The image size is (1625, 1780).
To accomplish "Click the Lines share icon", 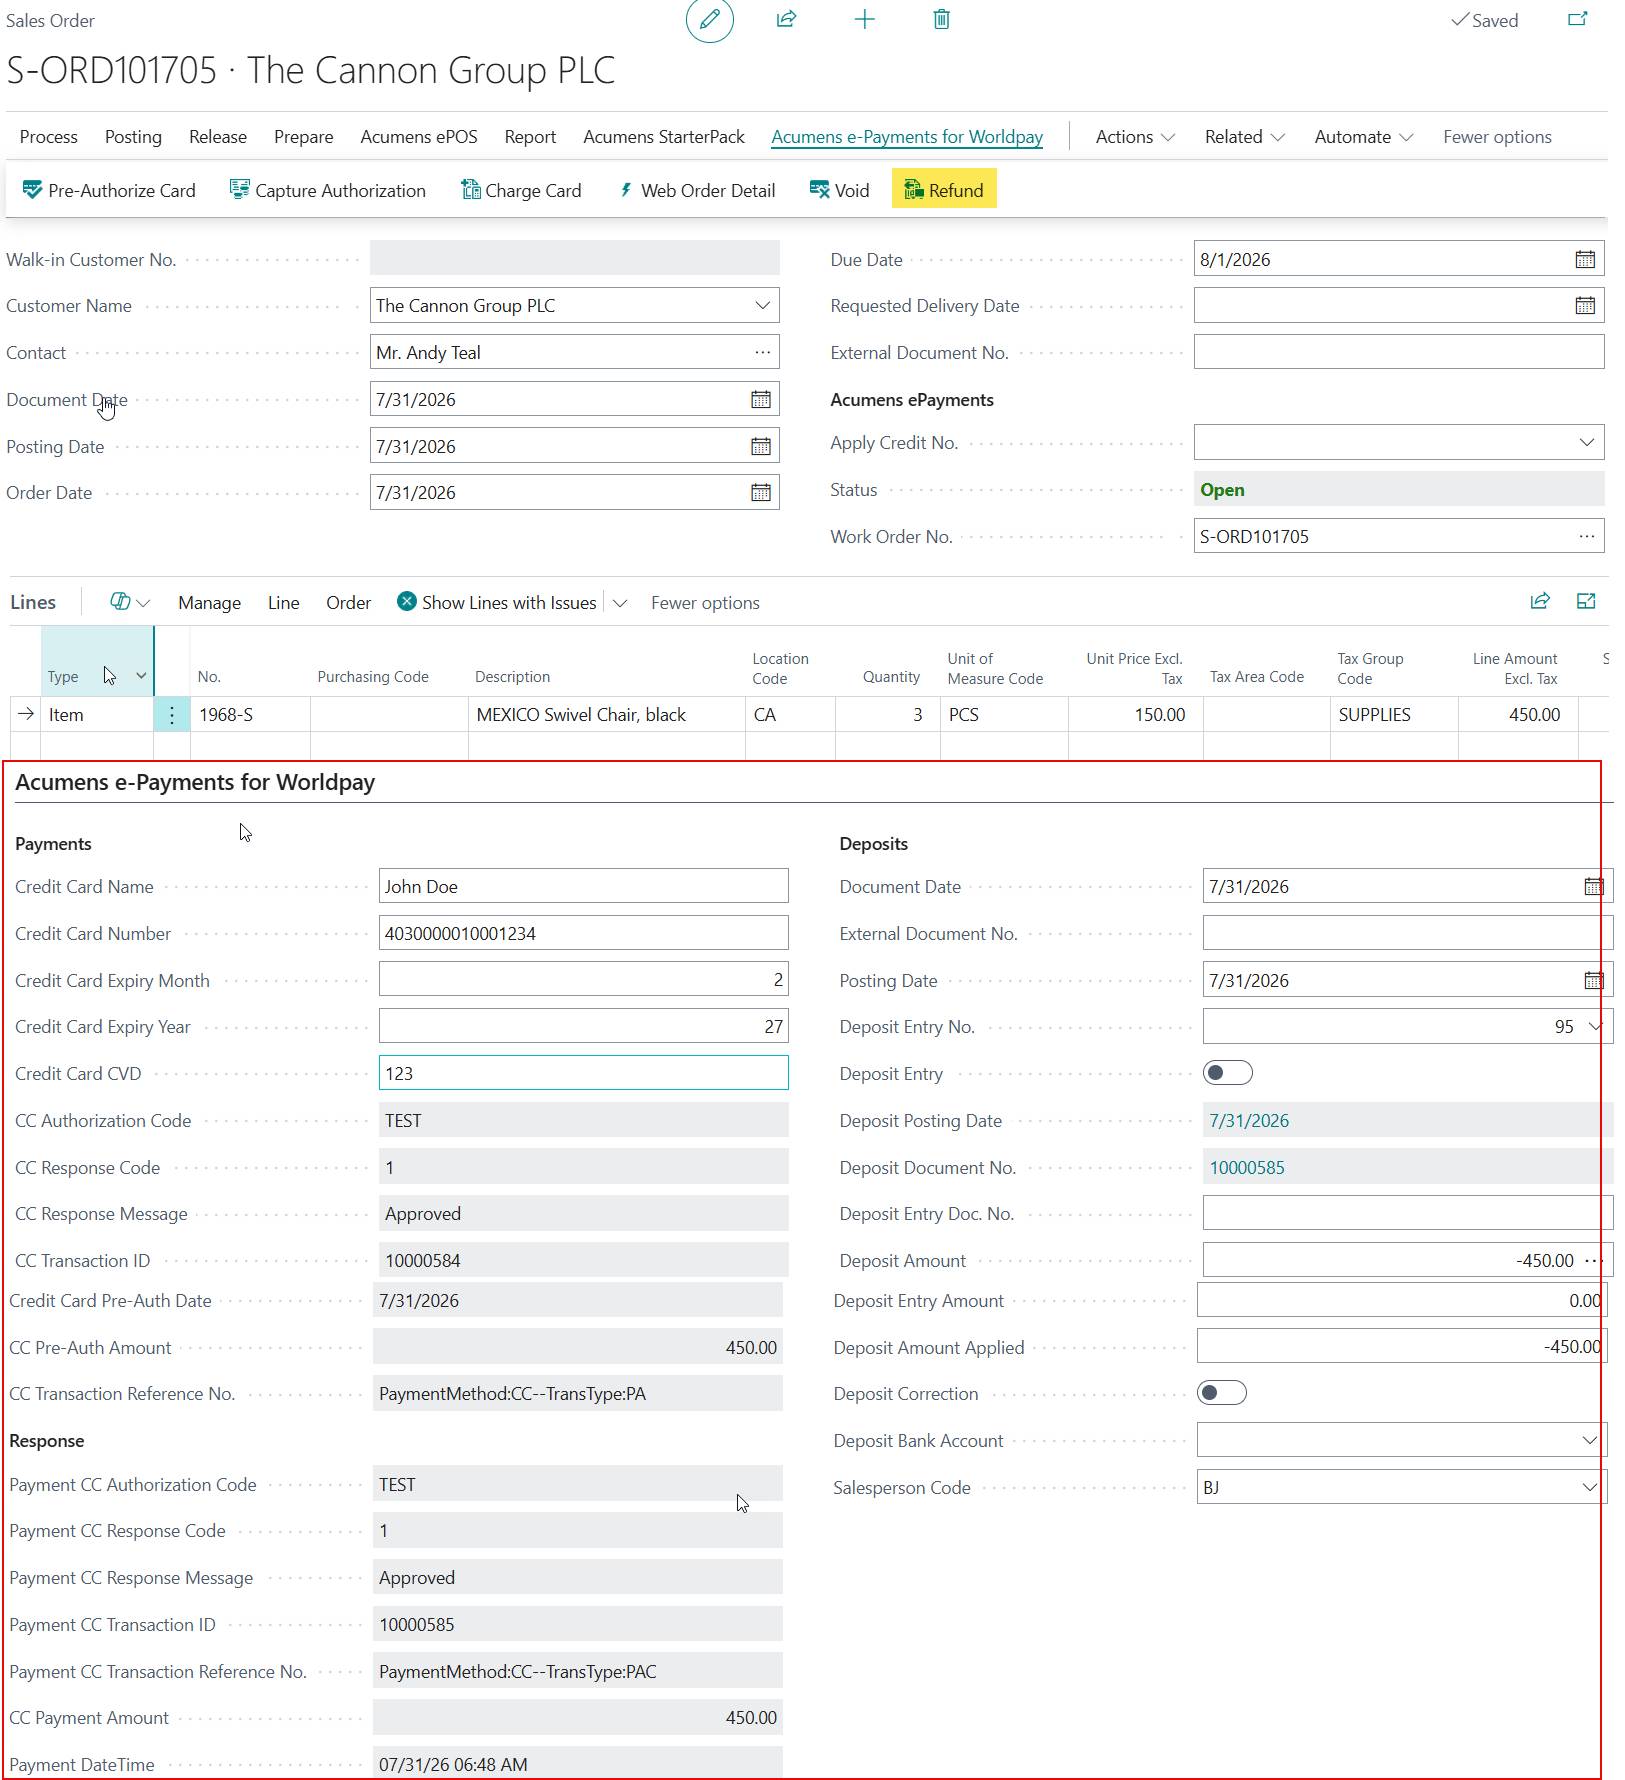I will click(1540, 601).
